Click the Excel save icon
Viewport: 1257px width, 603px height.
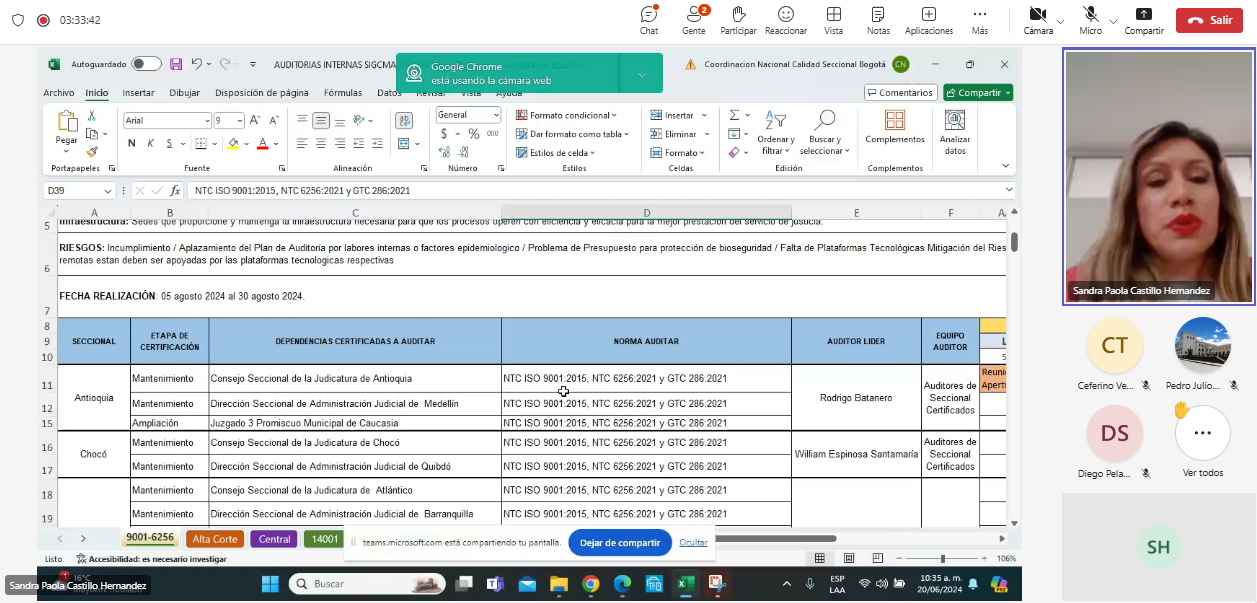(176, 64)
